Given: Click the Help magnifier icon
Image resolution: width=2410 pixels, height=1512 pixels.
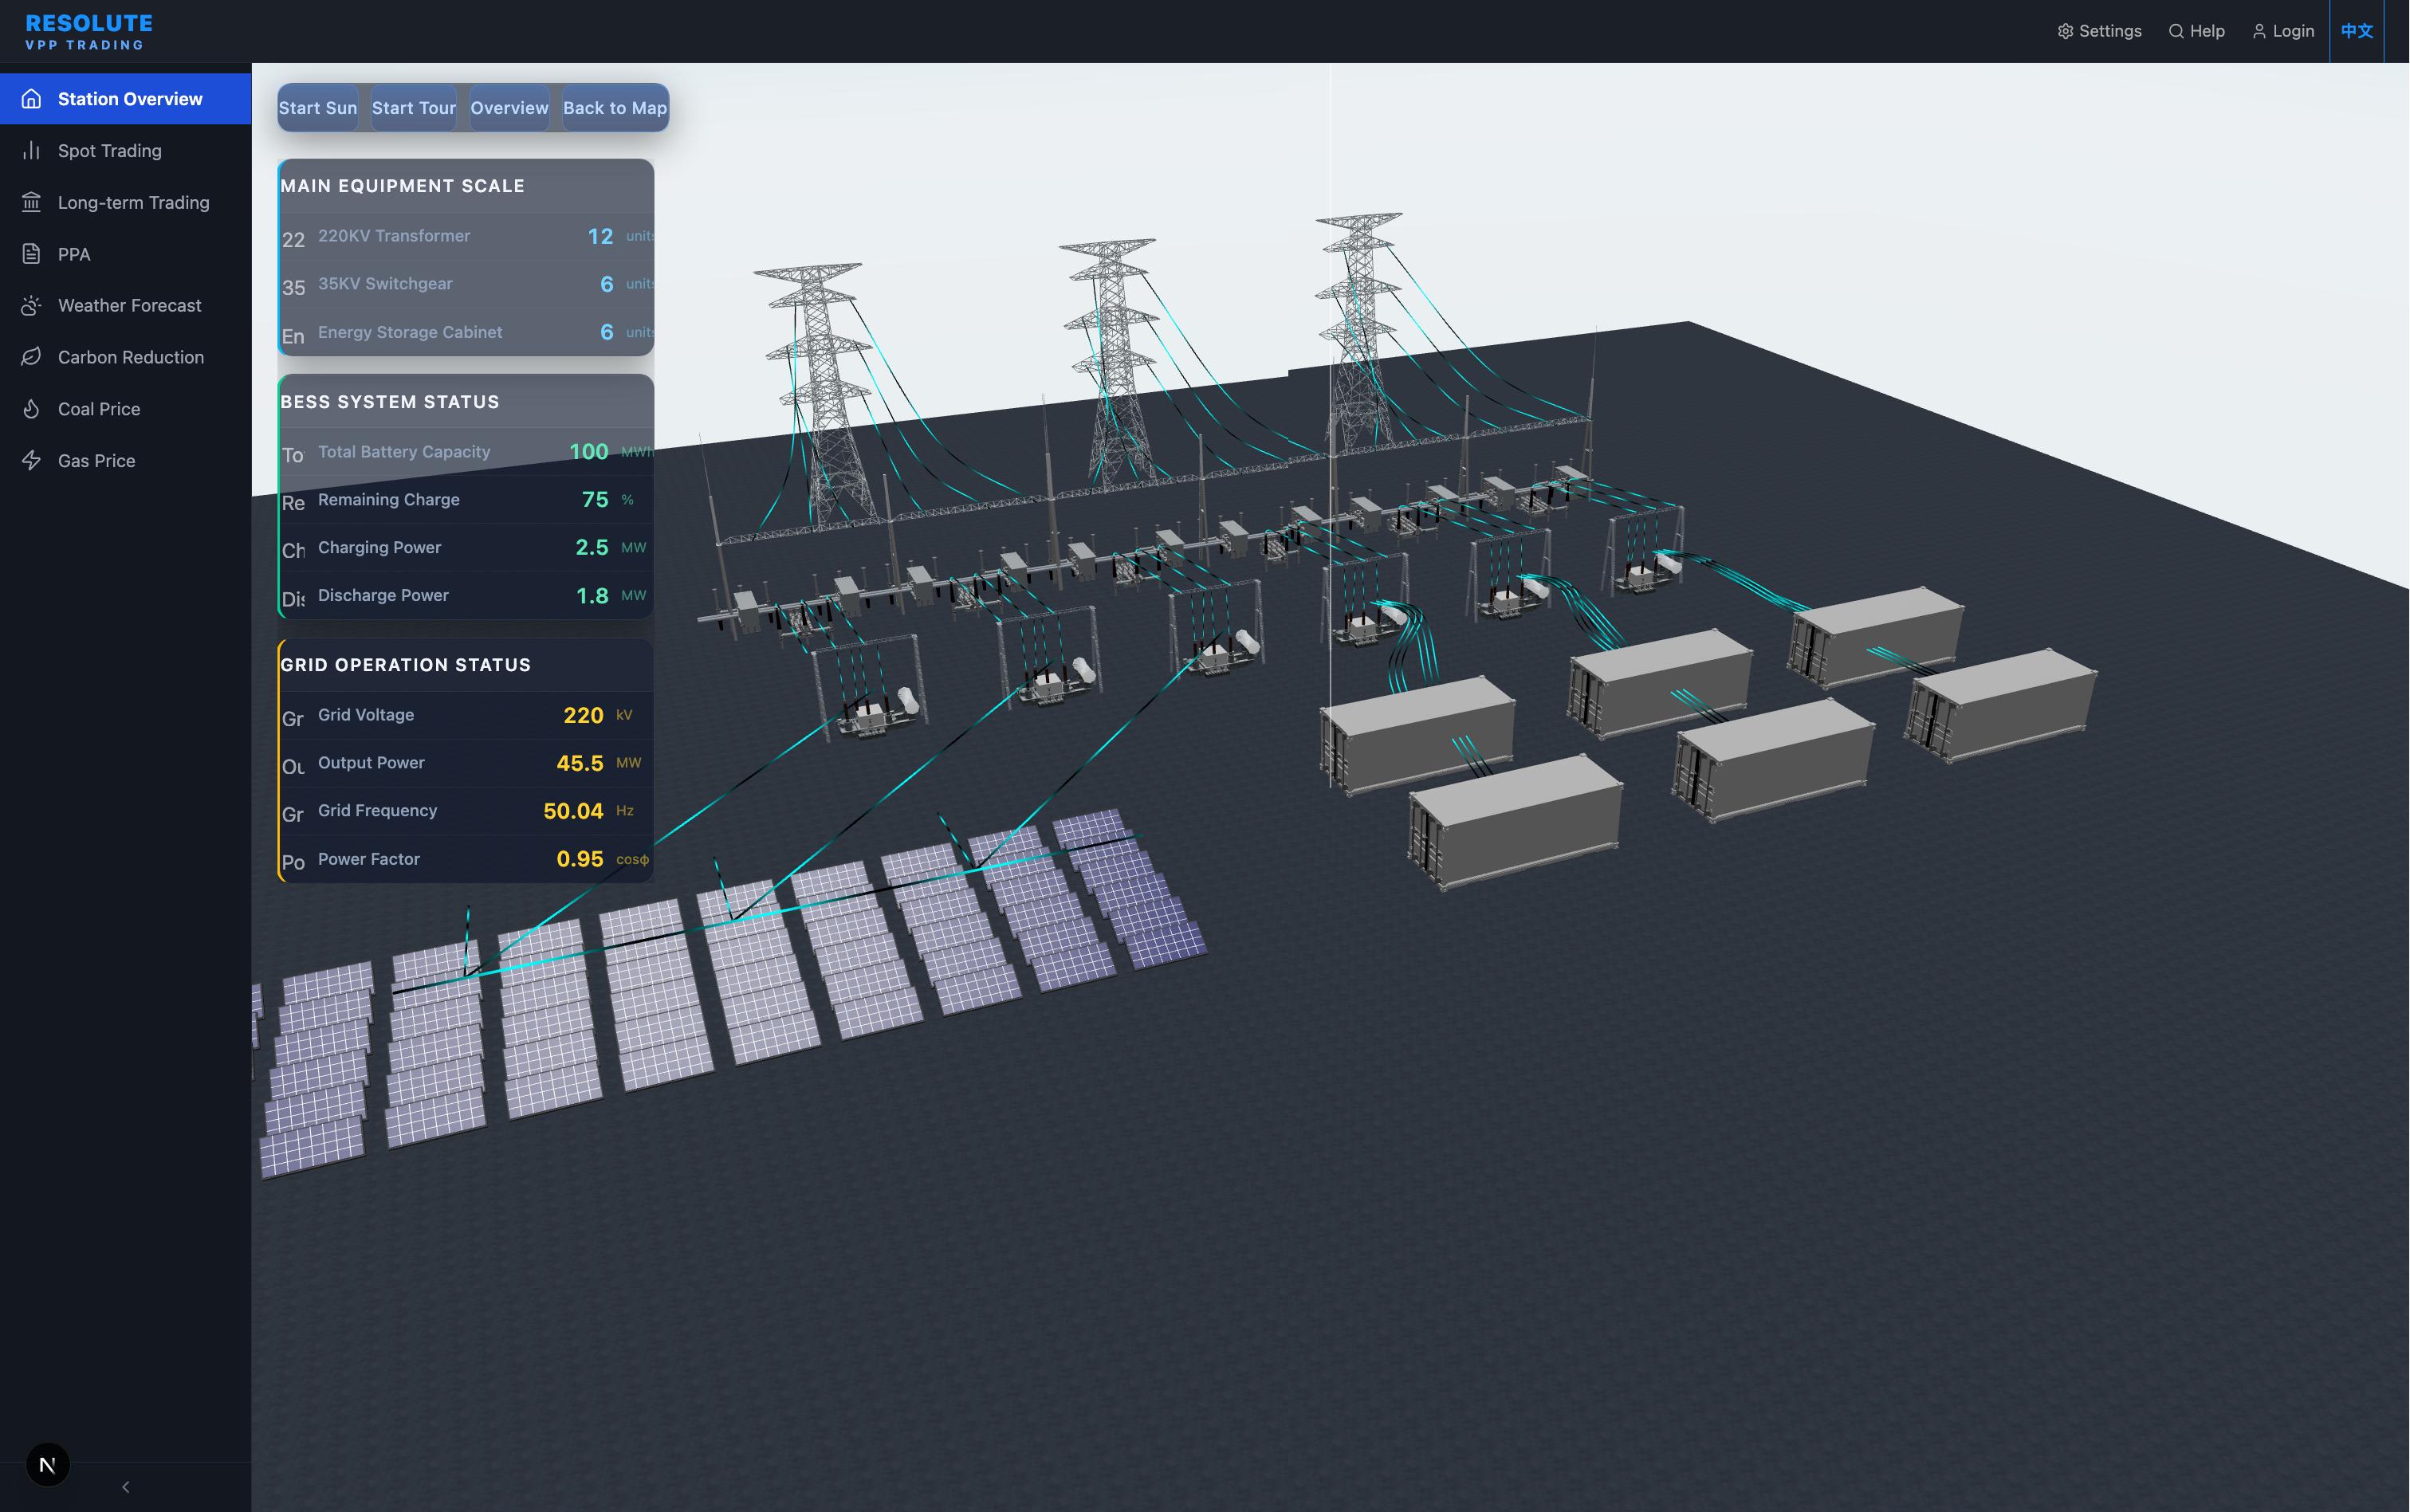Looking at the screenshot, I should (x=2175, y=31).
